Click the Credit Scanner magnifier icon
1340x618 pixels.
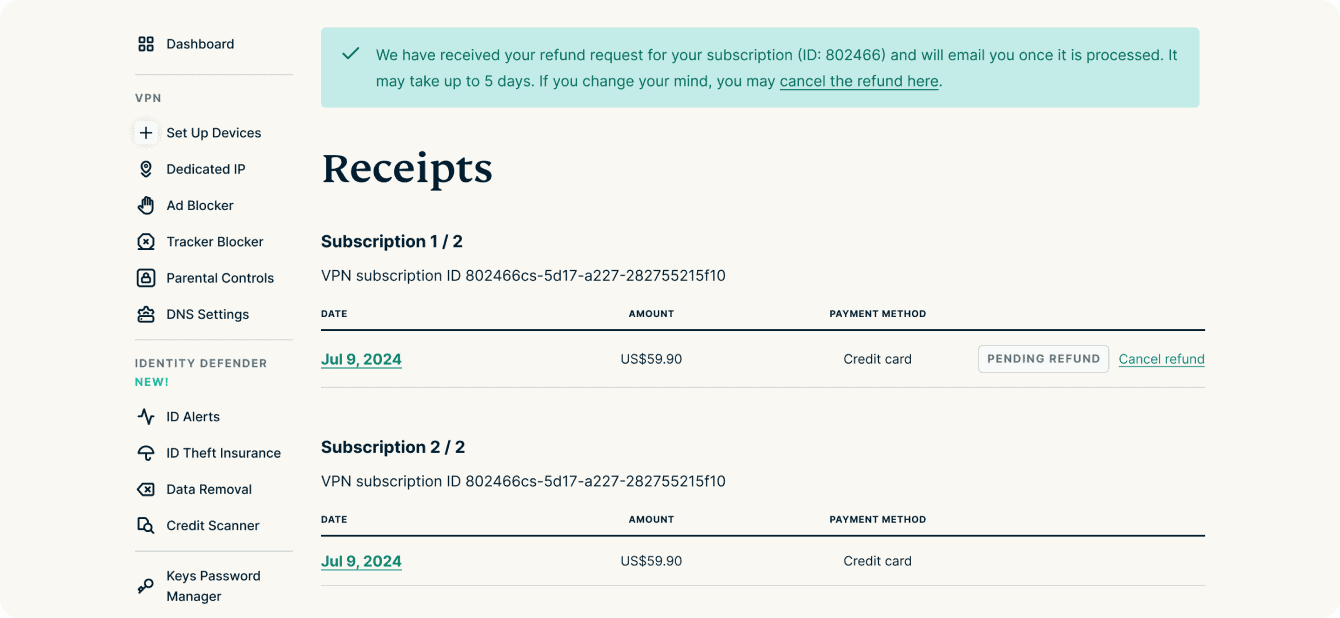click(x=146, y=526)
